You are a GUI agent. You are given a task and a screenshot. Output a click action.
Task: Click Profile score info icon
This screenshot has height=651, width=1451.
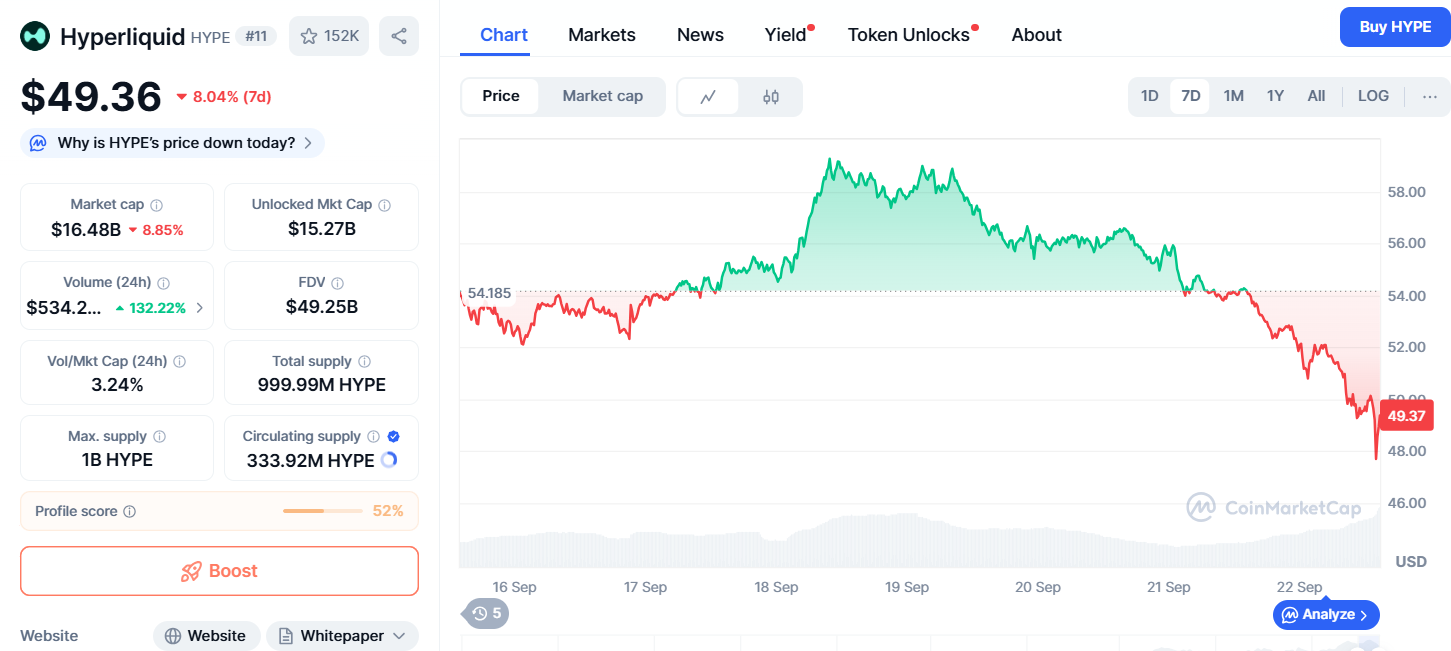[x=130, y=511]
